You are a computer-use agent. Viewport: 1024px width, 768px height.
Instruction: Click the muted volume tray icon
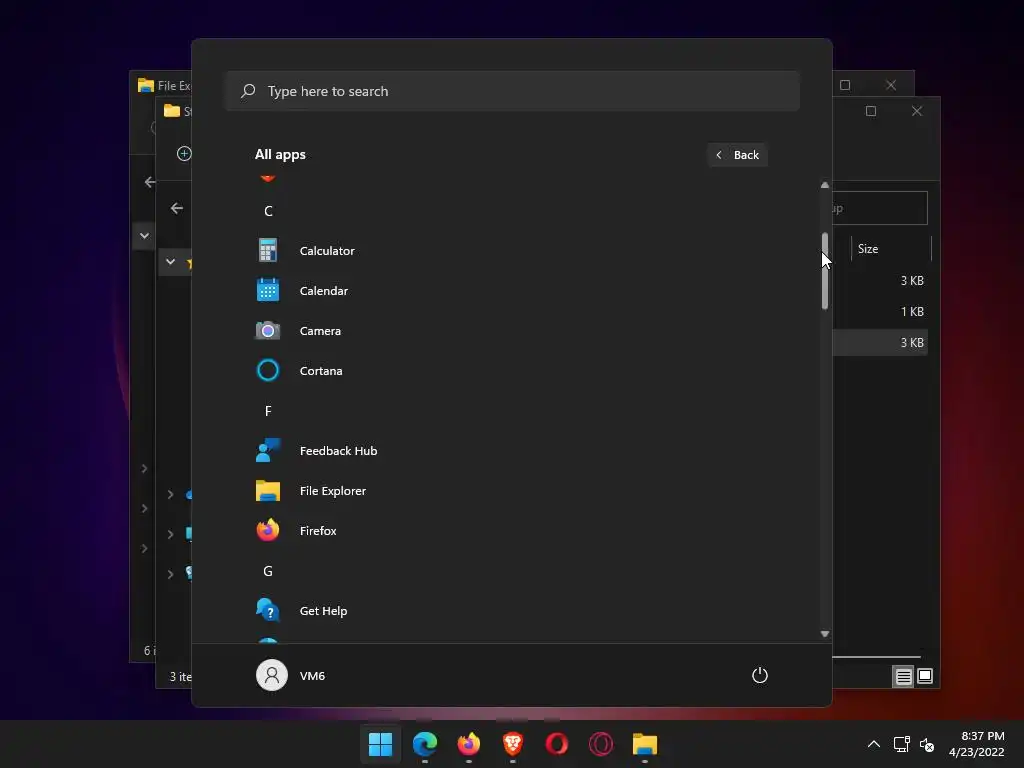[927, 744]
